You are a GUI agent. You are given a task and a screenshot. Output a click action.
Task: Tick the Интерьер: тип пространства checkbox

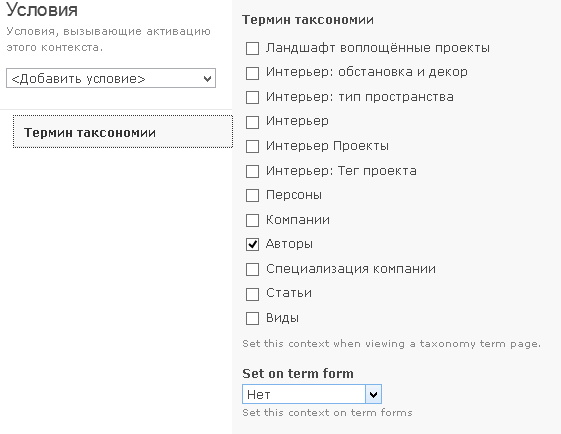pos(252,97)
